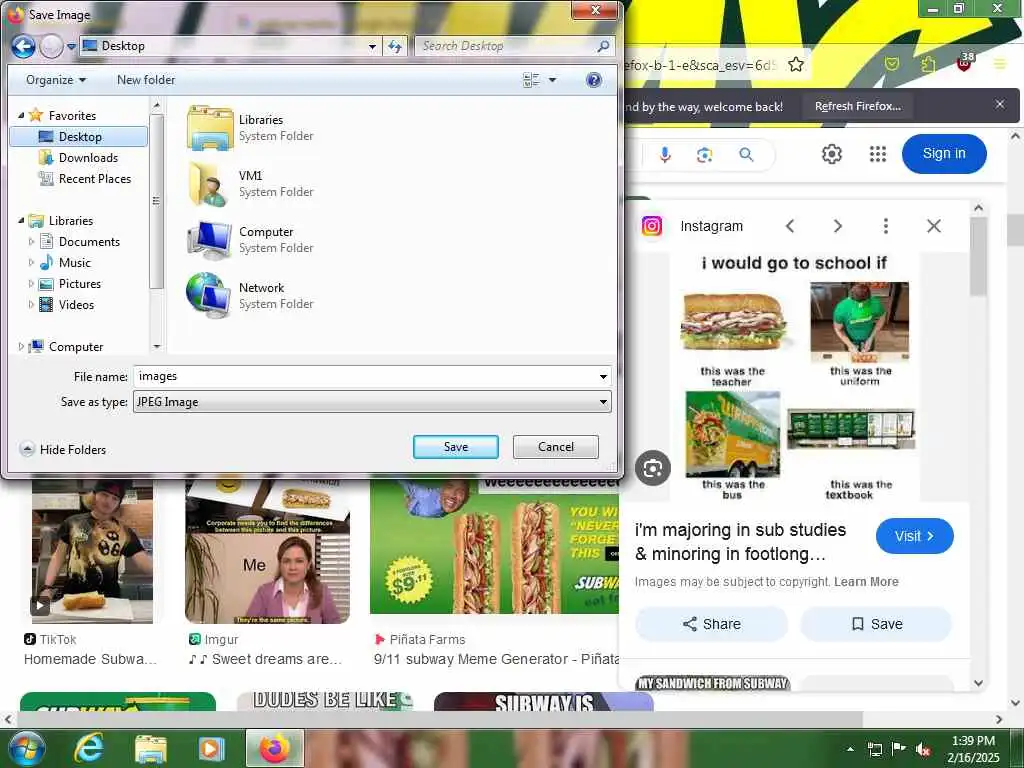Click the muted volume tray icon
Viewport: 1024px width, 768px height.
click(923, 749)
